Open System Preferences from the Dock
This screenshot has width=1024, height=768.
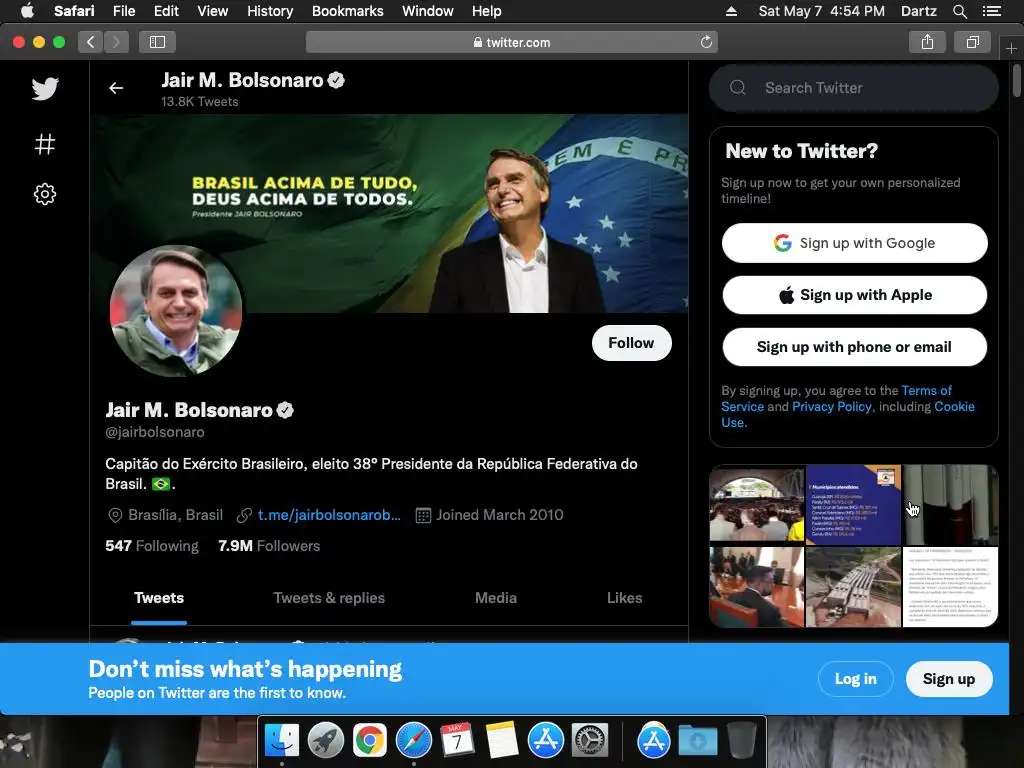pyautogui.click(x=590, y=741)
